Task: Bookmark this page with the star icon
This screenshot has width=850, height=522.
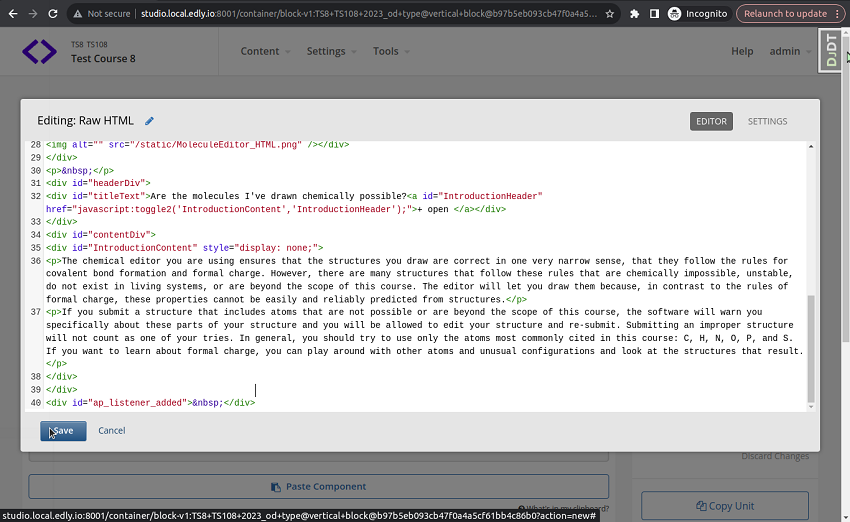Action: [x=609, y=14]
